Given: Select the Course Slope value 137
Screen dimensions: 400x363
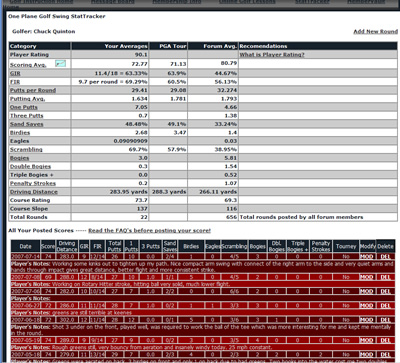Looking at the screenshot, I should point(142,209).
